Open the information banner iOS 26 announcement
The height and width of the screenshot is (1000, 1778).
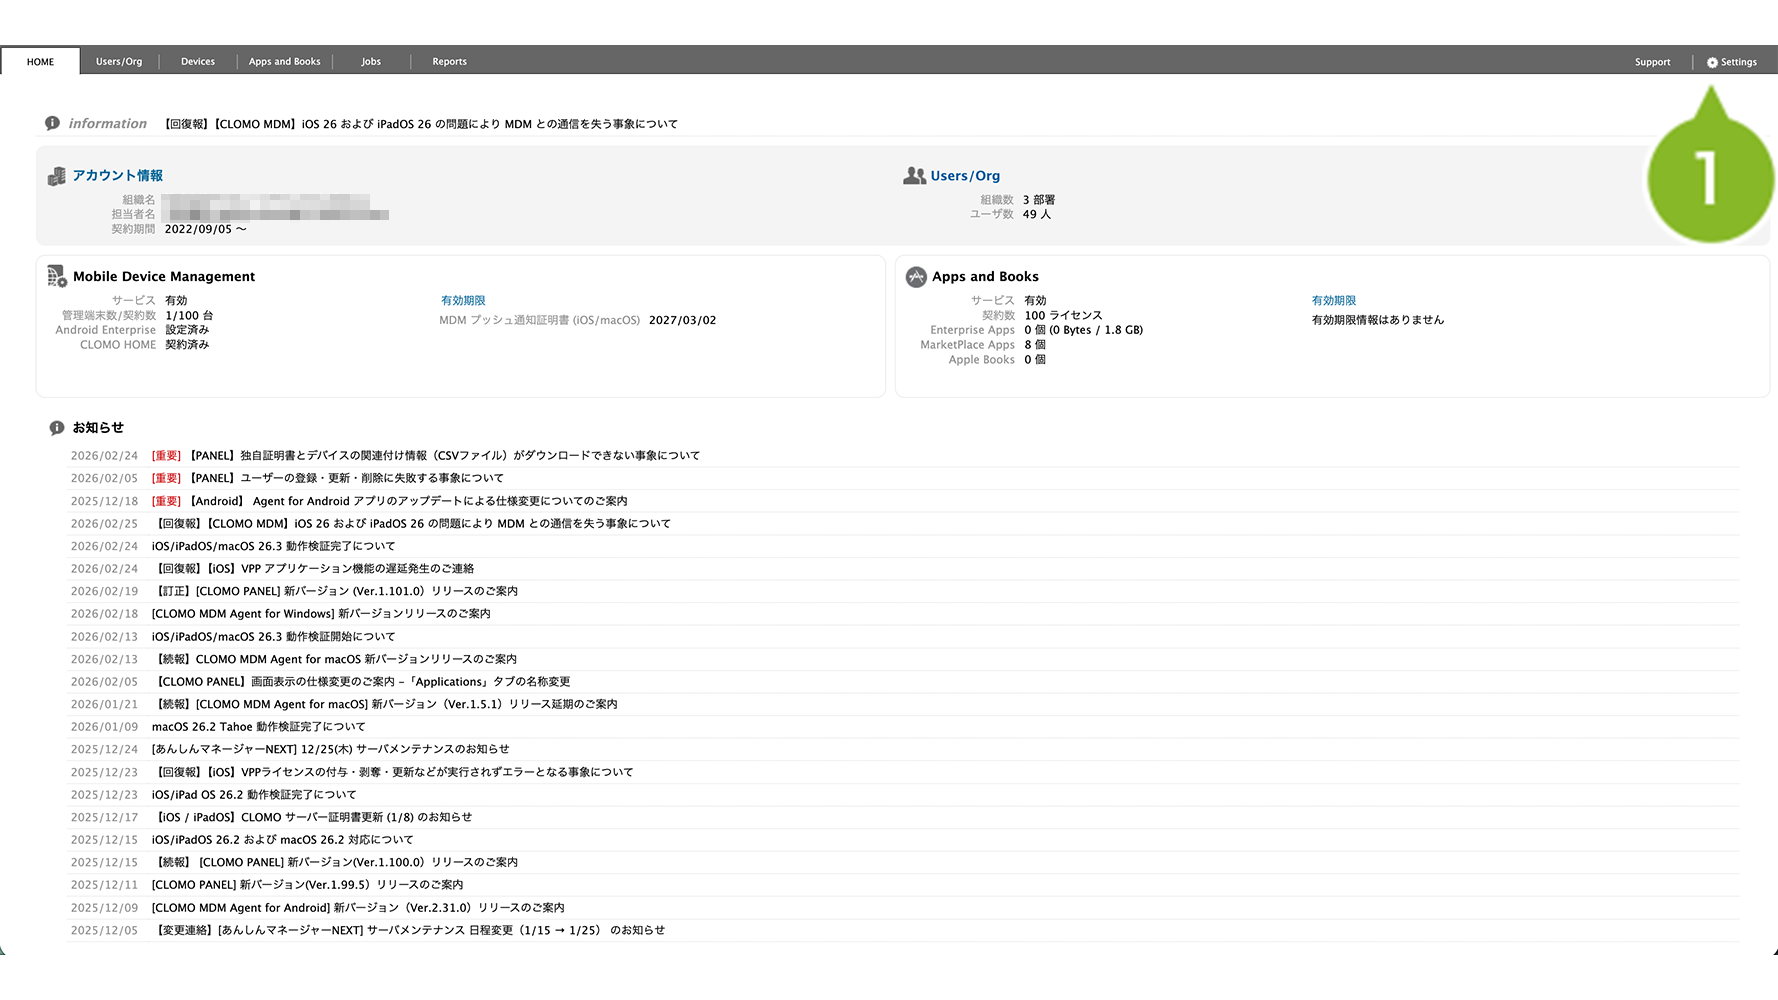coord(420,124)
